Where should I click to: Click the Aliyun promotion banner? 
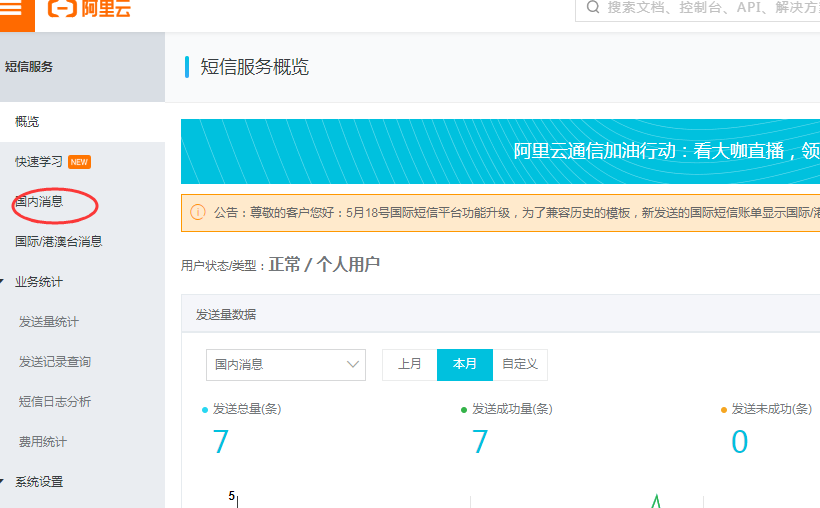coord(500,151)
